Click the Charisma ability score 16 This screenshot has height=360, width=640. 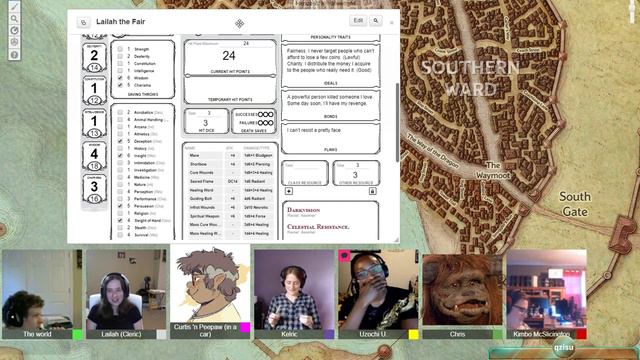[94, 199]
